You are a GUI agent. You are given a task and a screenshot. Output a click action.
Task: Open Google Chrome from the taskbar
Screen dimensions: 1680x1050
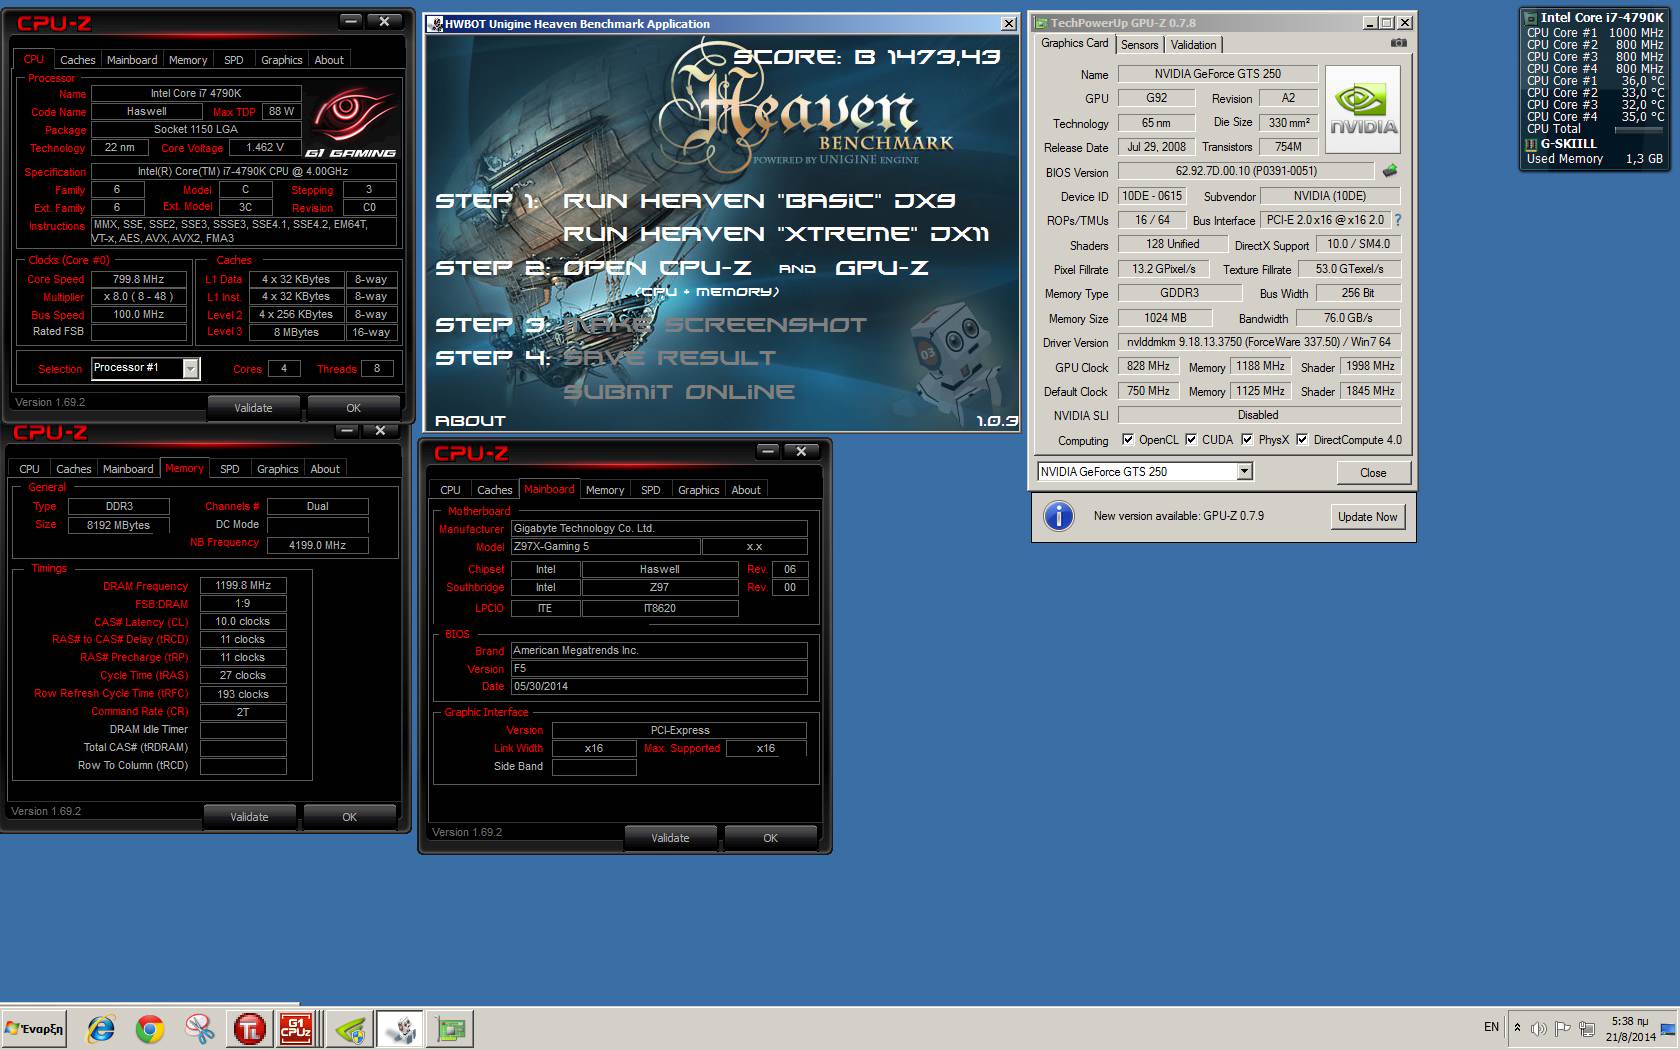click(x=150, y=1028)
